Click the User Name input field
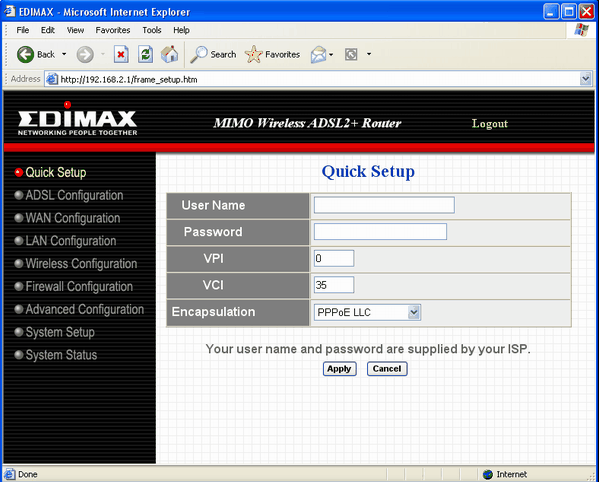This screenshot has height=482, width=599. [384, 205]
